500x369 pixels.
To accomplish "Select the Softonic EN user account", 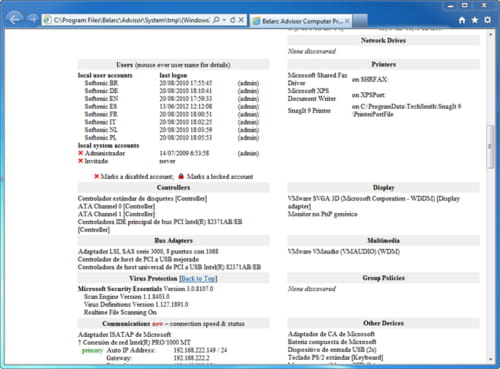I will 101,99.
